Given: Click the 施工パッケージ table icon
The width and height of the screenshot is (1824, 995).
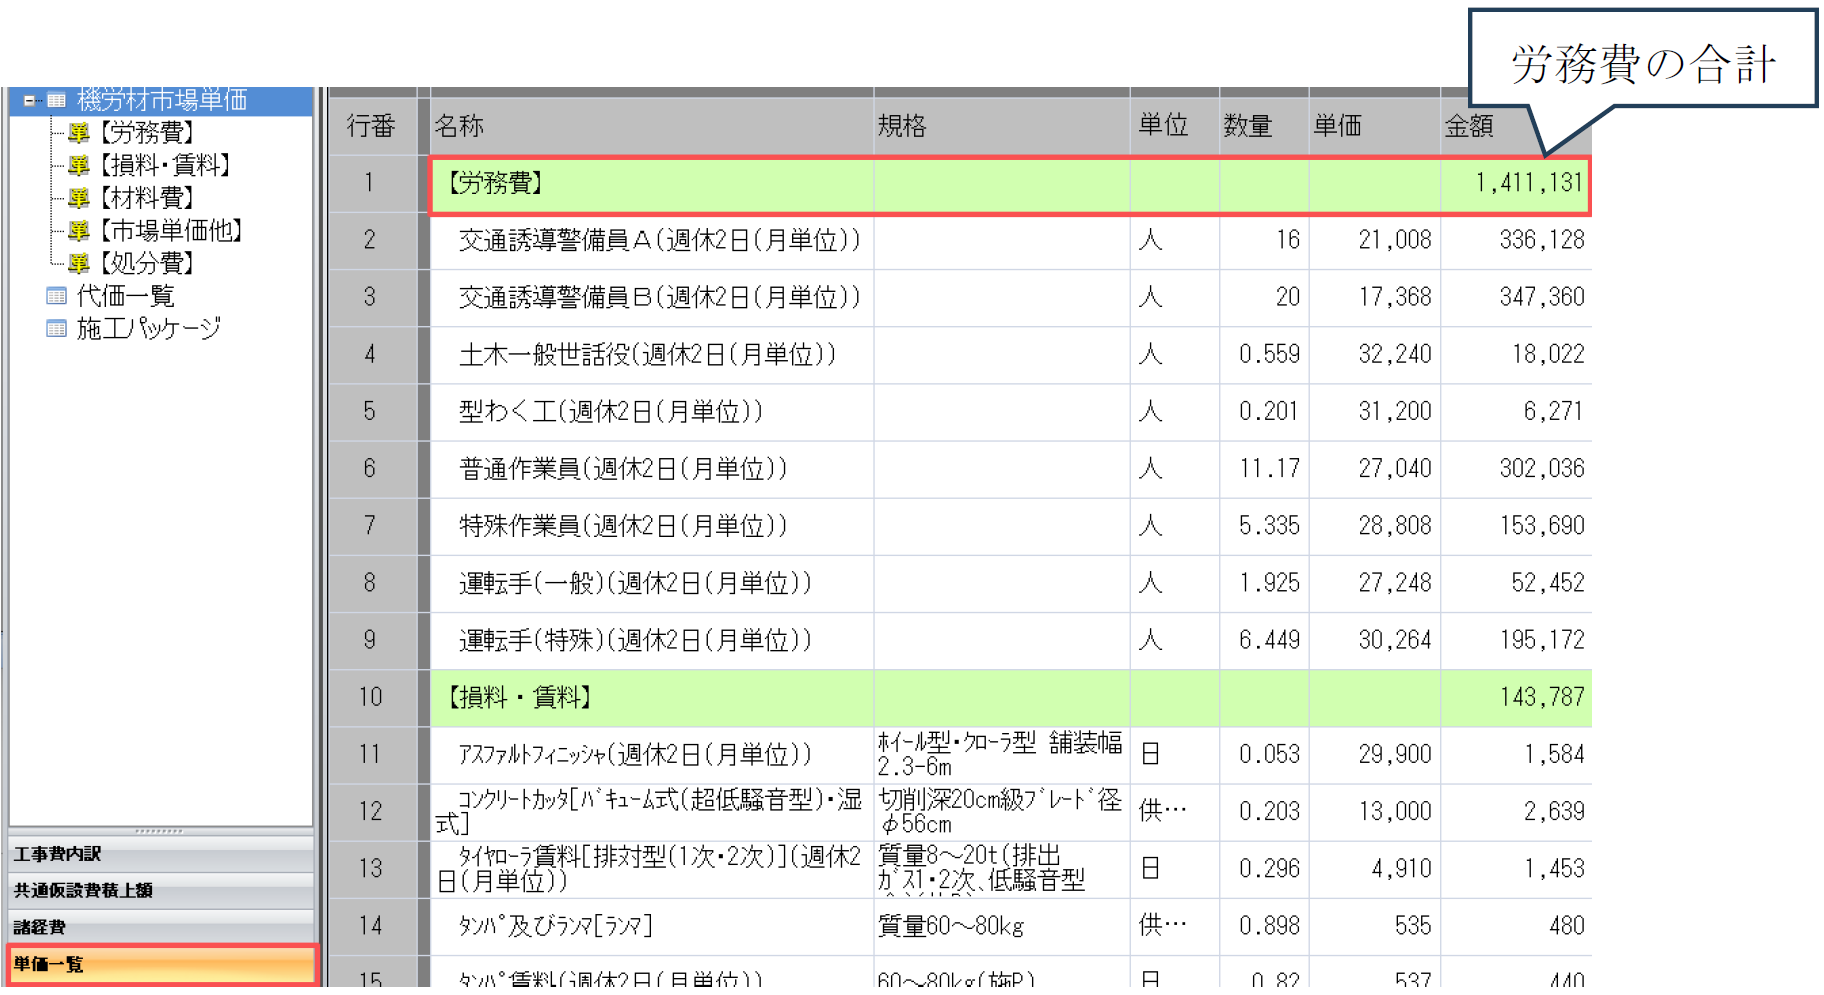Looking at the screenshot, I should [x=57, y=329].
